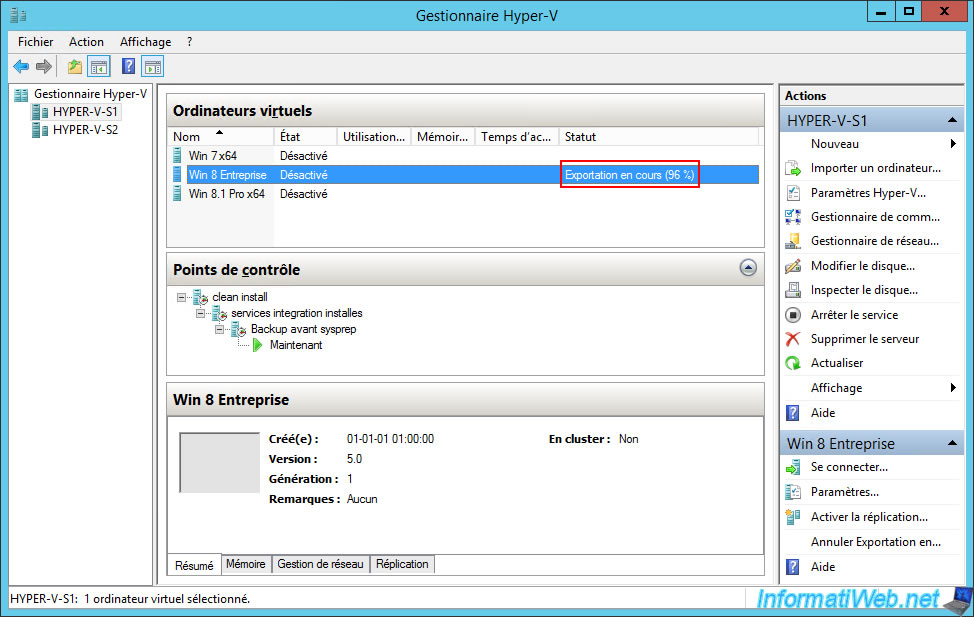The height and width of the screenshot is (617, 974).
Task: Open the Action menu
Action: [86, 42]
